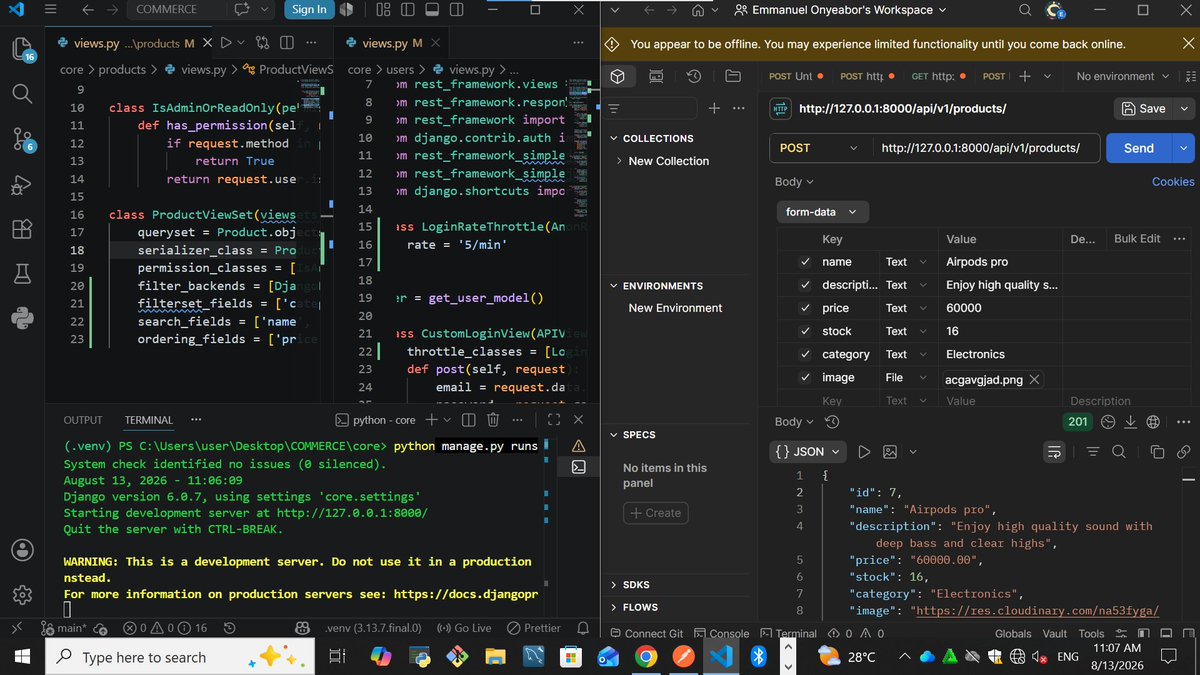This screenshot has height=675, width=1200.
Task: Switch to OUTPUT panel tab
Action: [83, 420]
